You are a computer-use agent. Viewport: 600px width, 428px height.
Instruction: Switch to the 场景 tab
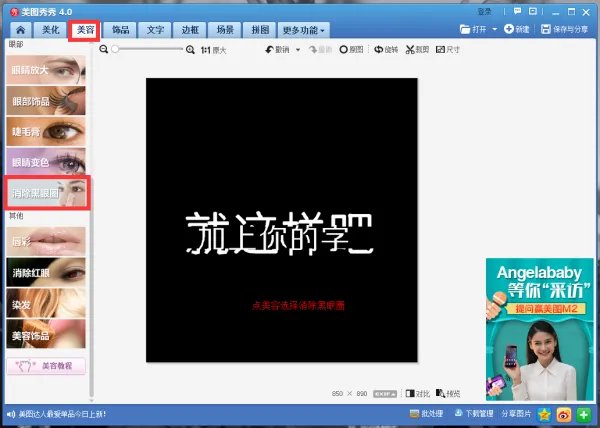(225, 30)
